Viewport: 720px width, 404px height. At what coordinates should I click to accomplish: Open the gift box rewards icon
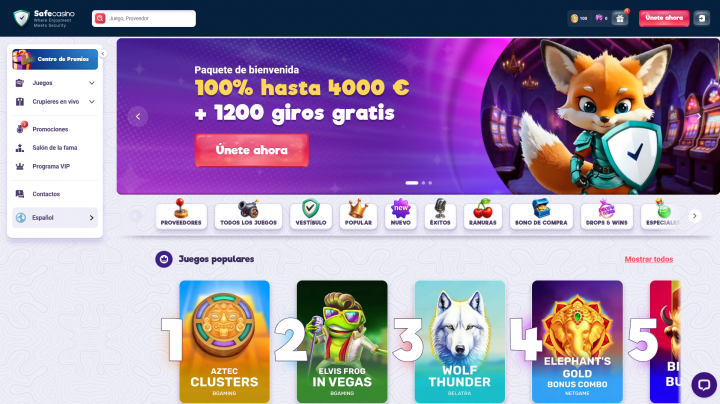point(620,18)
